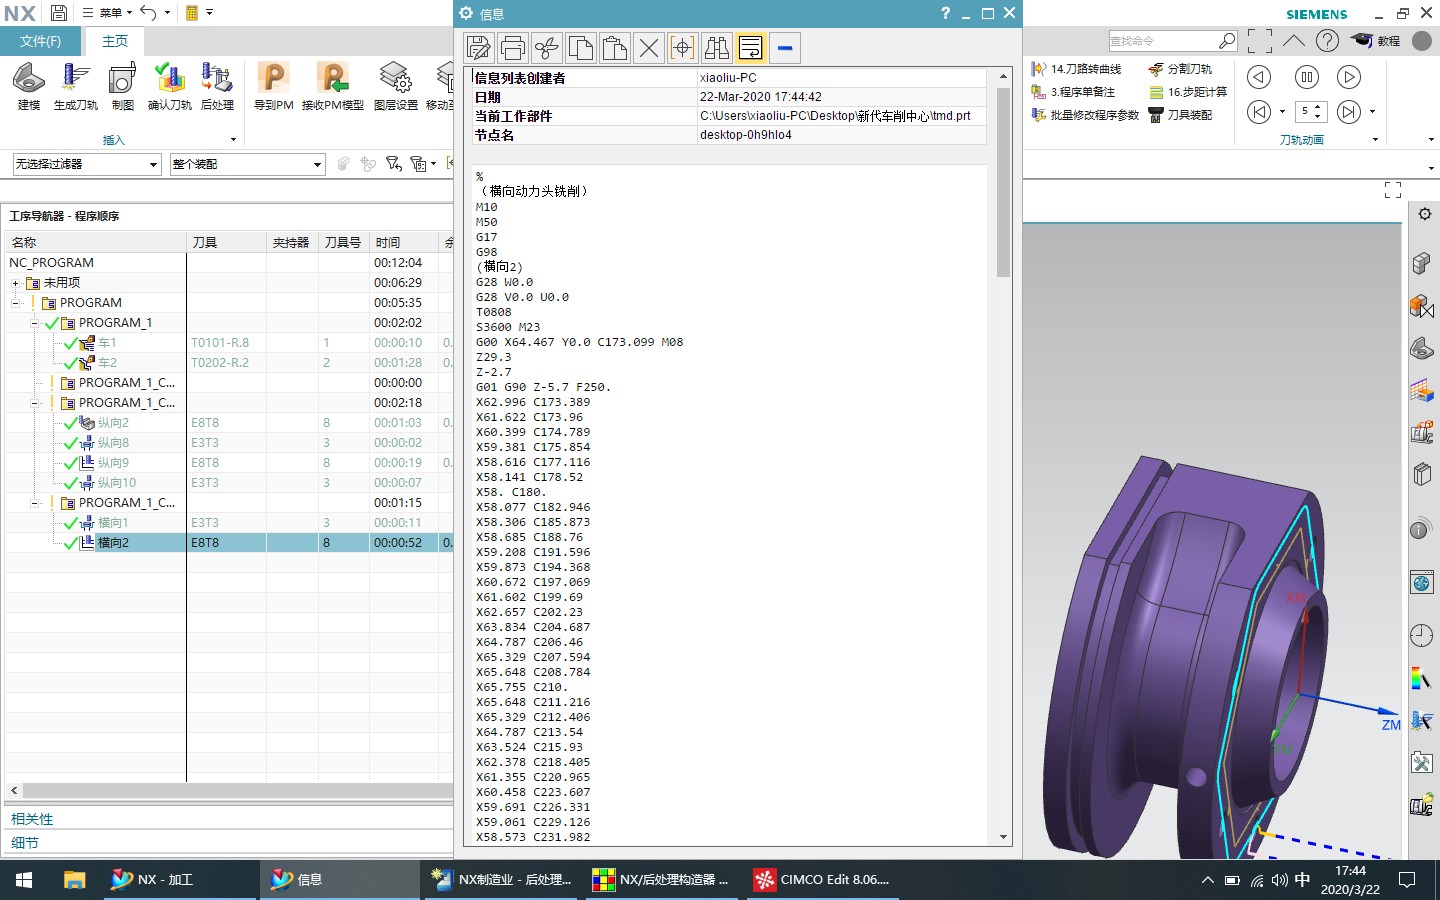Image resolution: width=1440 pixels, height=900 pixels.
Task: Toggle full screen icon in NX ribbon
Action: point(1260,41)
